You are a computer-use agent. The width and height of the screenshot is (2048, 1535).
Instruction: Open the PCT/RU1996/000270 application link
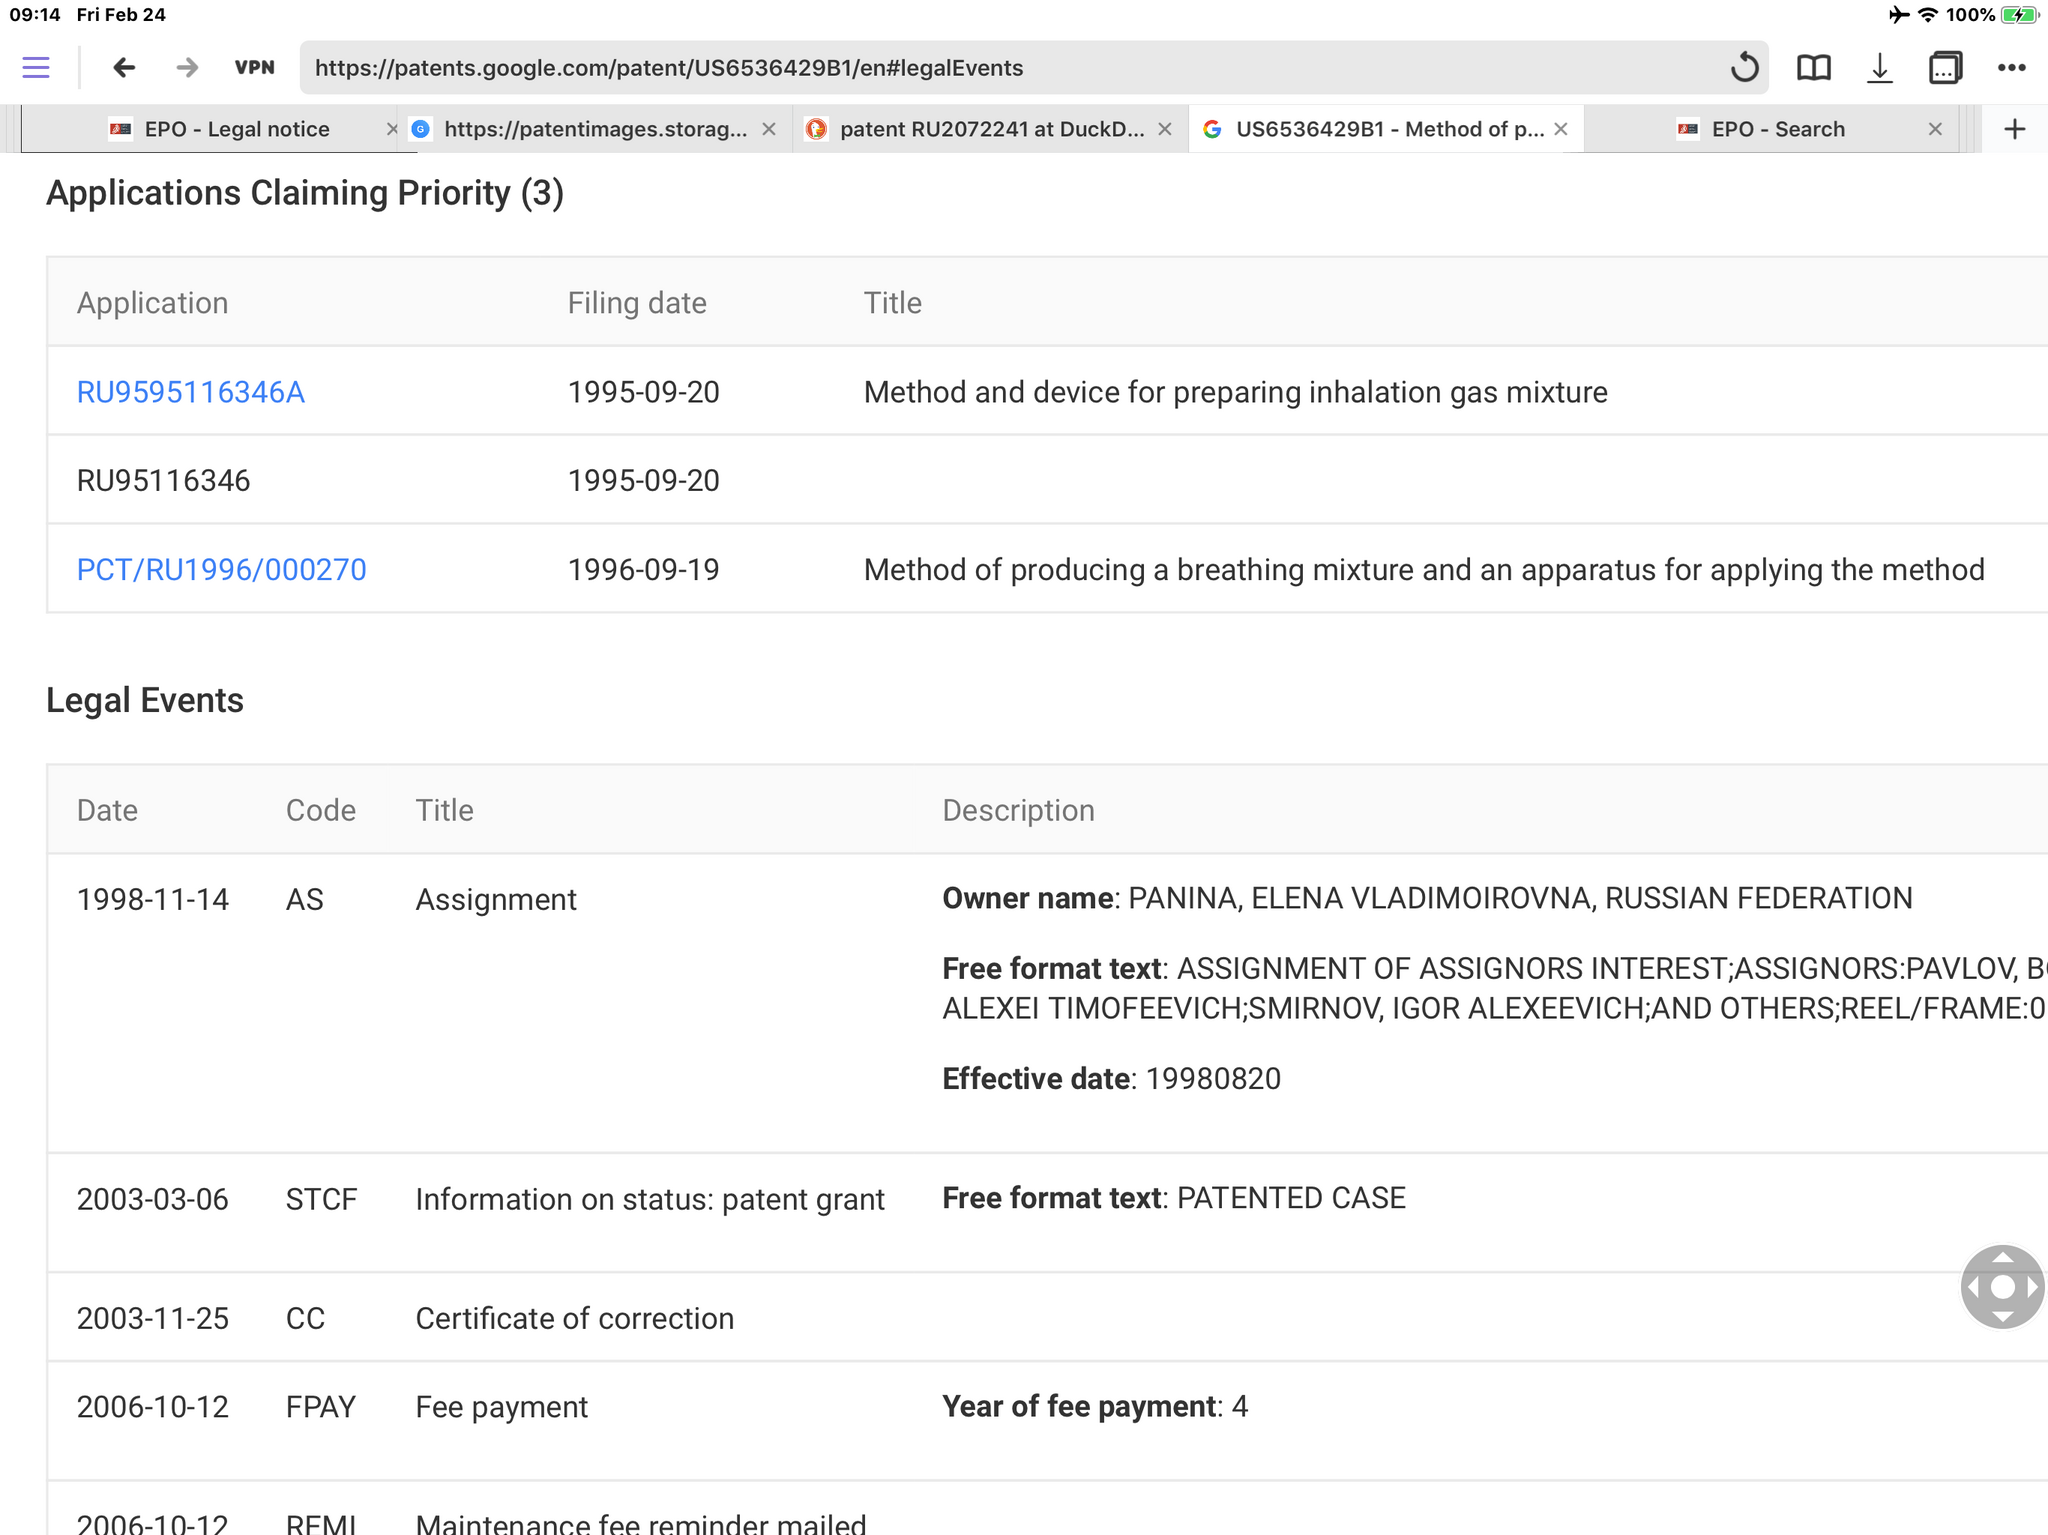221,570
